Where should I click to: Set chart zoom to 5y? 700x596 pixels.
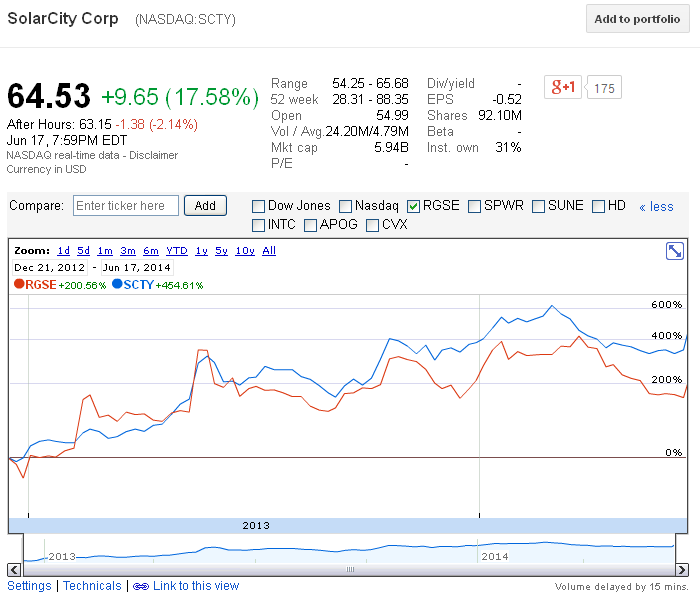(x=221, y=251)
